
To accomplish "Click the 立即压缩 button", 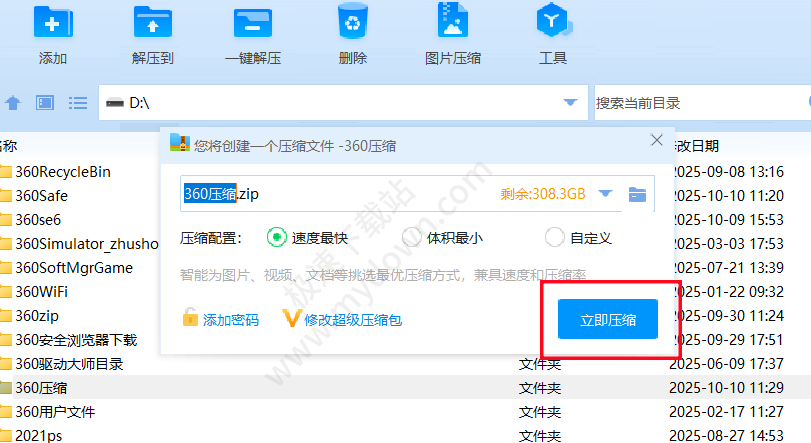I will (x=608, y=319).
